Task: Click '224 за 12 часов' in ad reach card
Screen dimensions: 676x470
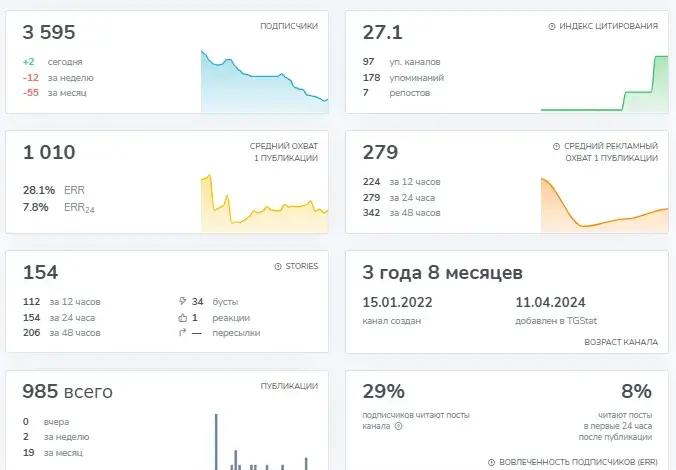Action: pyautogui.click(x=401, y=182)
